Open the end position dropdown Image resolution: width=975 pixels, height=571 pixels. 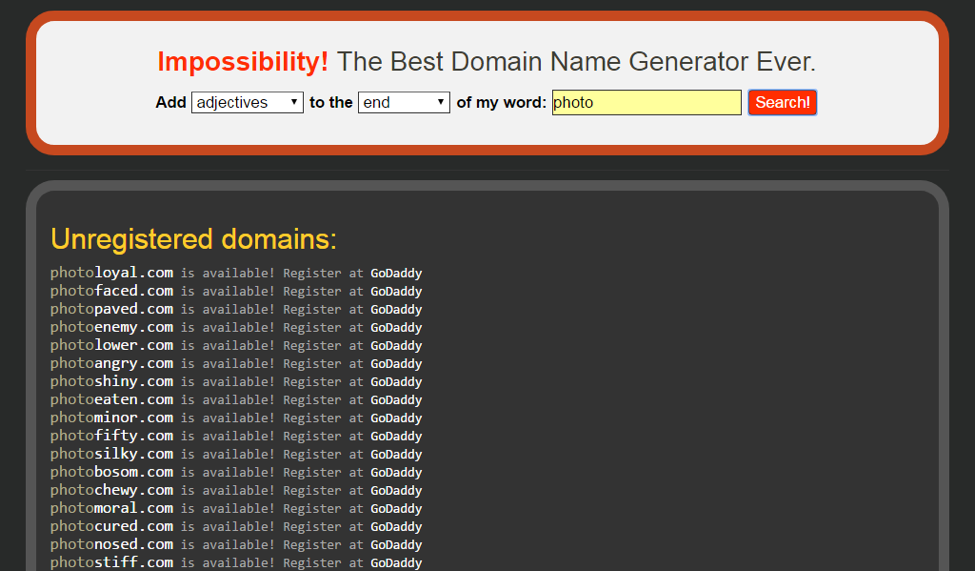[x=404, y=102]
